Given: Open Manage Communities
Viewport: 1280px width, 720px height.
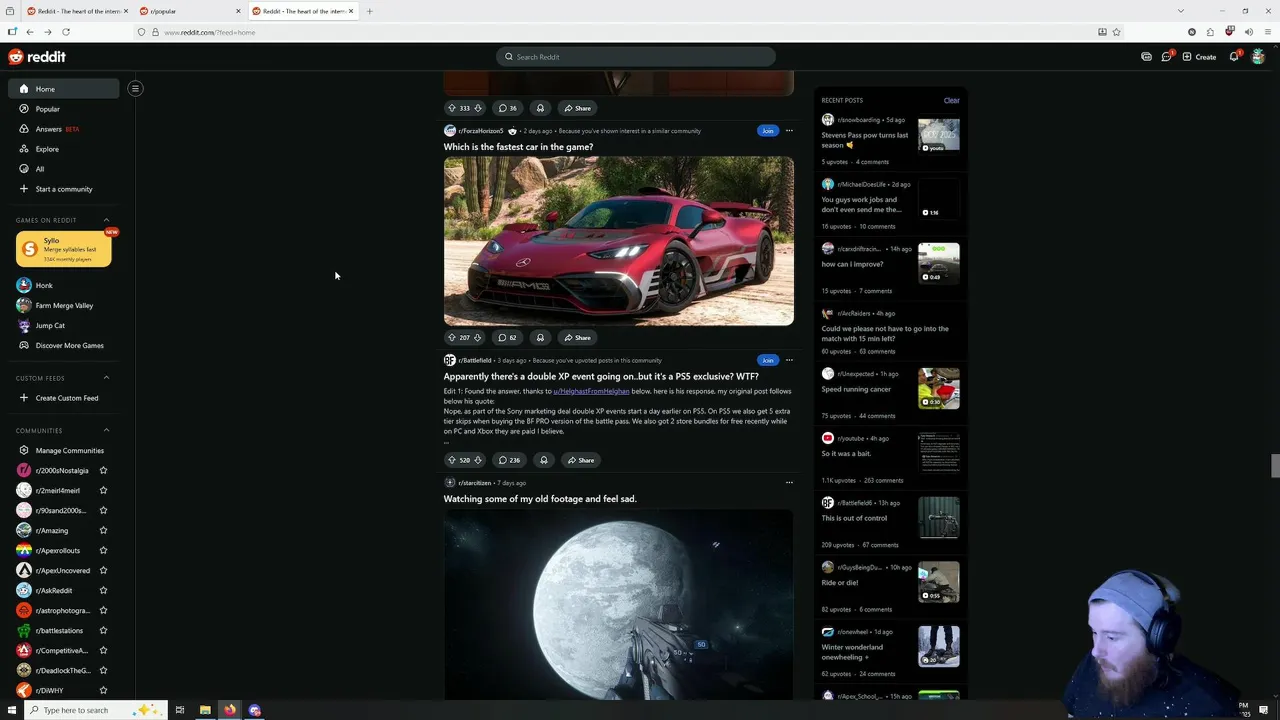Looking at the screenshot, I should coord(69,450).
